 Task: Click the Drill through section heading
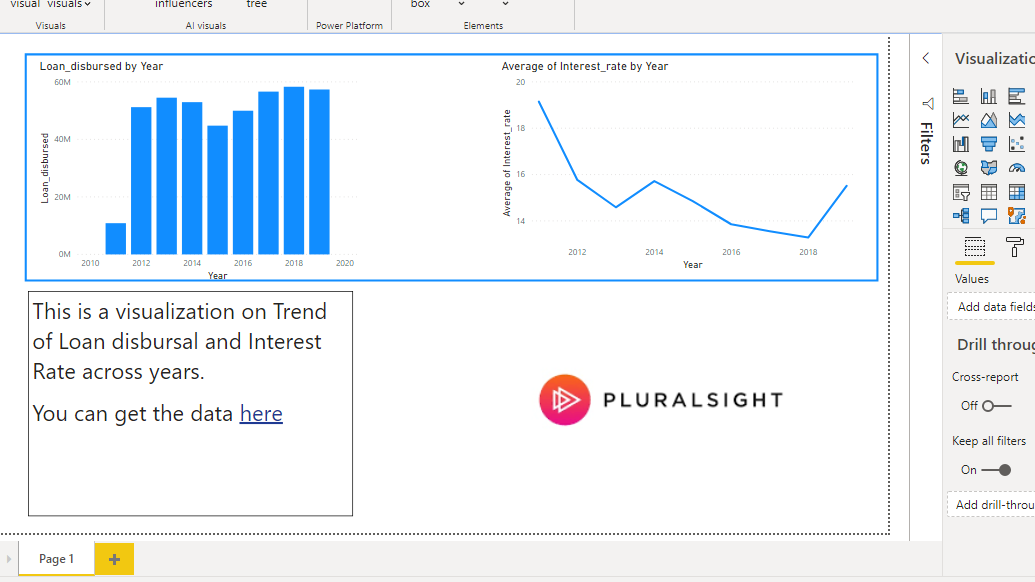[996, 344]
